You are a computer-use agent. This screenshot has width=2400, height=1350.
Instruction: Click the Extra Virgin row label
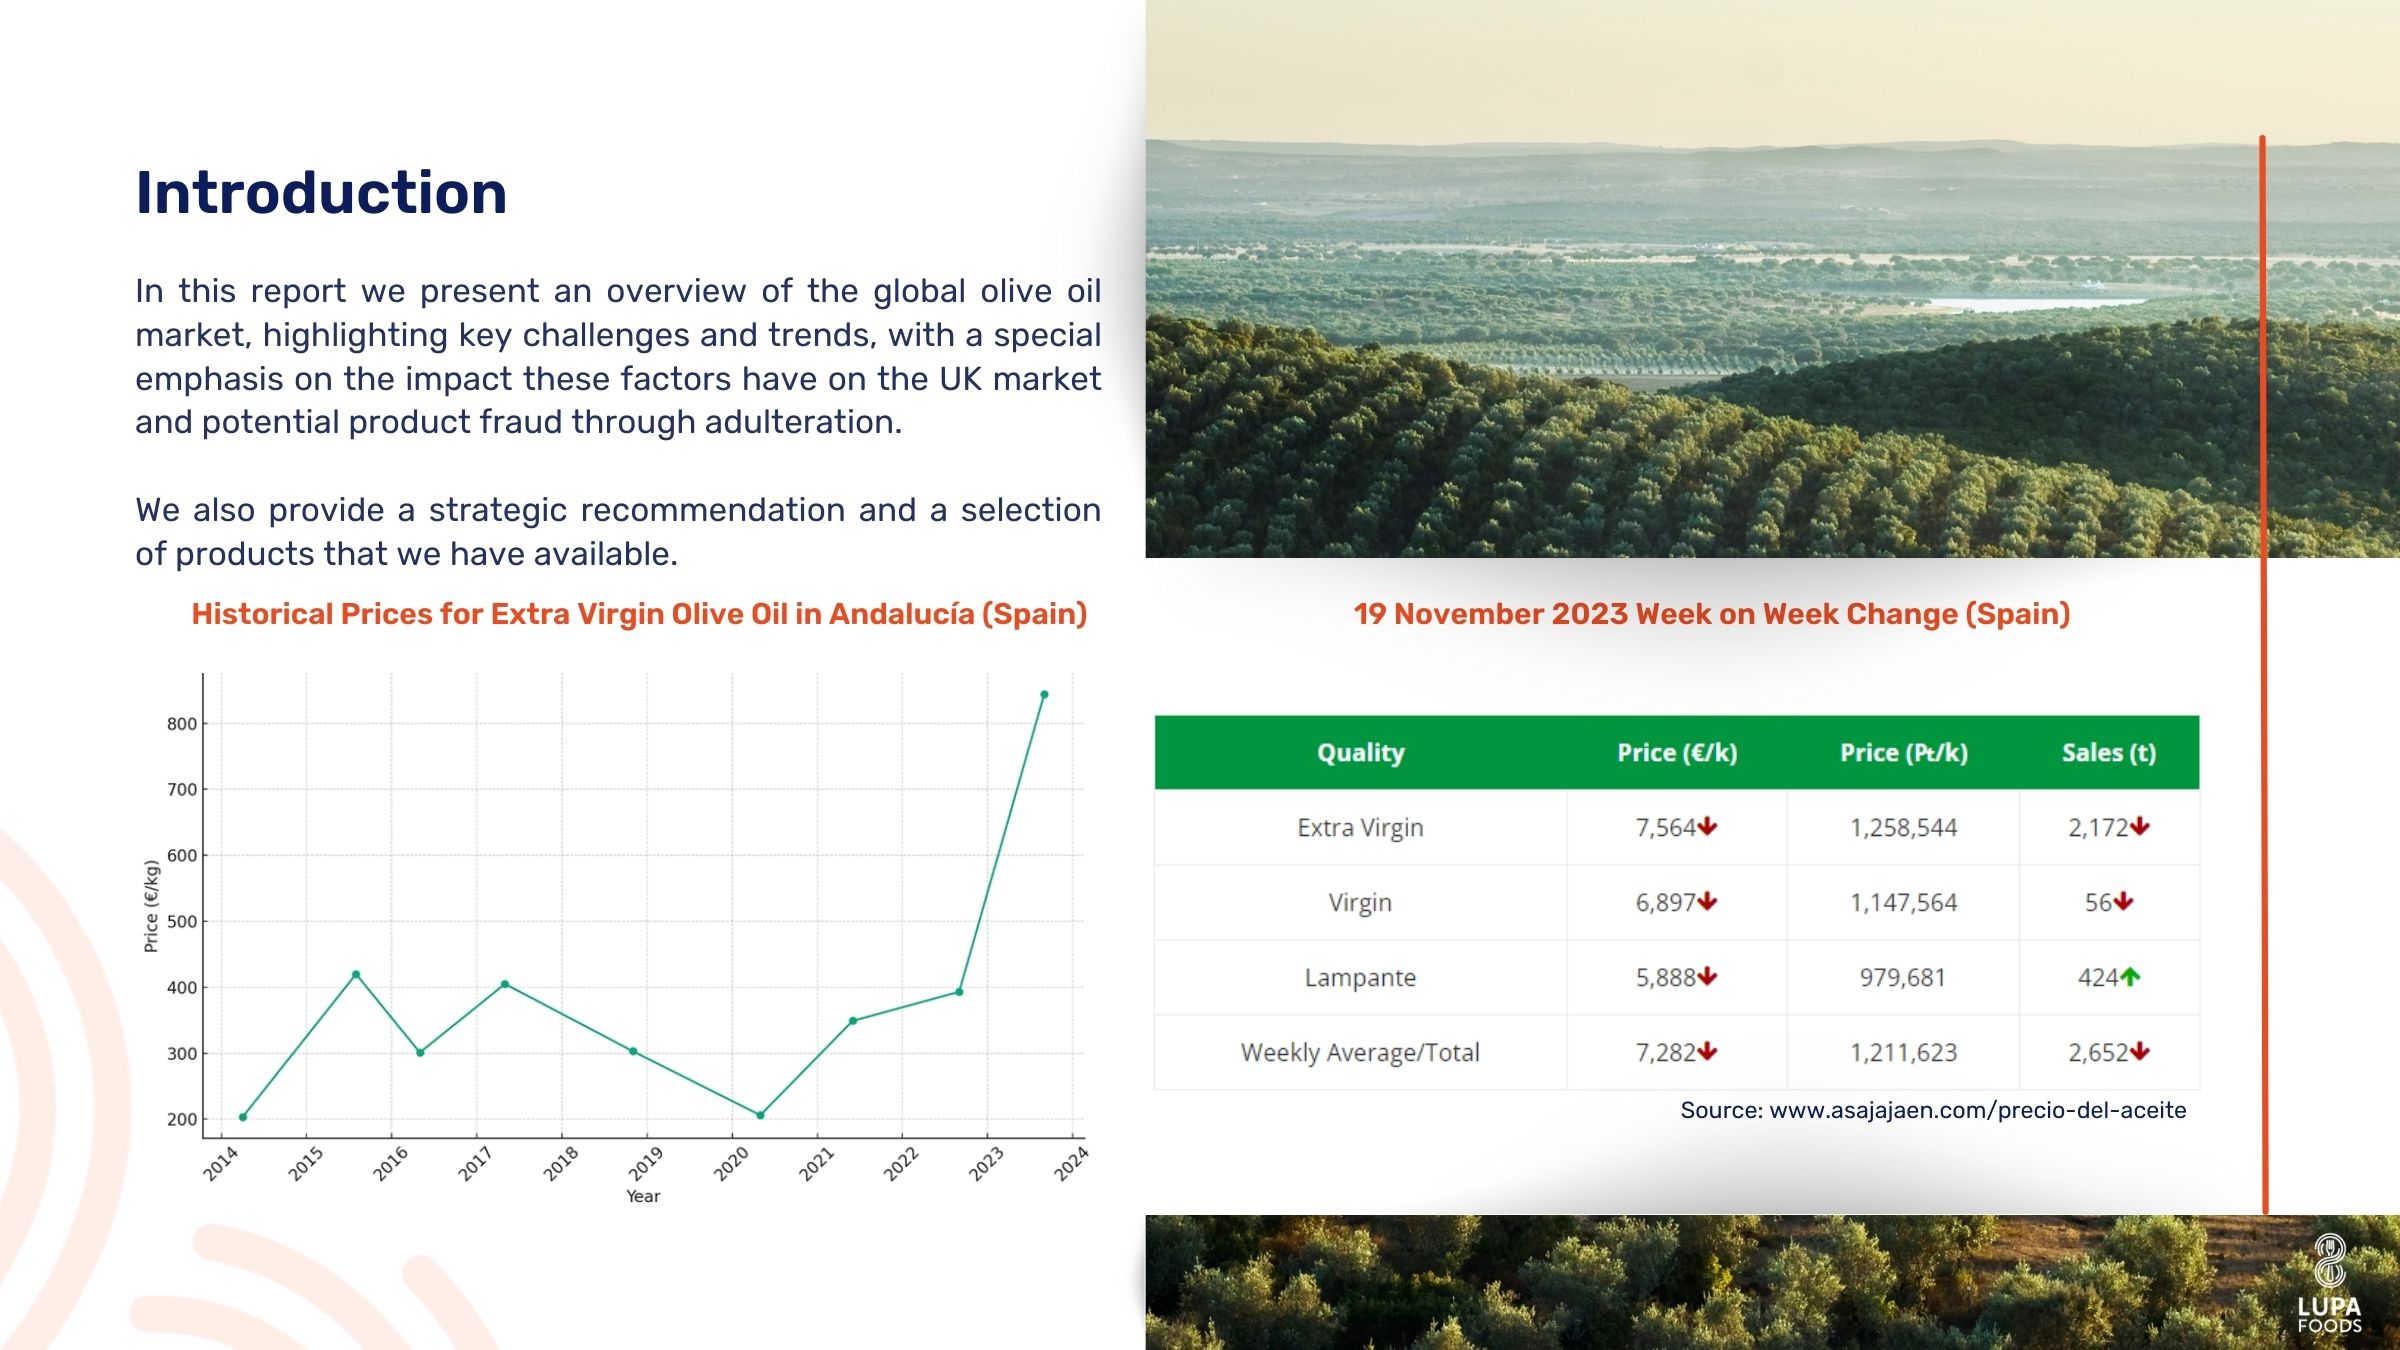pyautogui.click(x=1360, y=828)
